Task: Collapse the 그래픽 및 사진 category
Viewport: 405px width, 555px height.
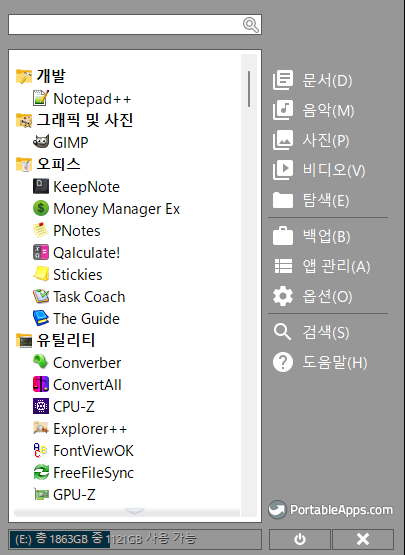Action: [x=24, y=120]
